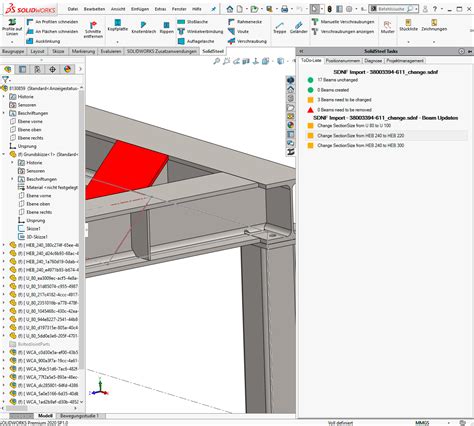This screenshot has height=426, width=474.
Task: Open the ConfigurationManager tab icon
Action: click(37, 69)
